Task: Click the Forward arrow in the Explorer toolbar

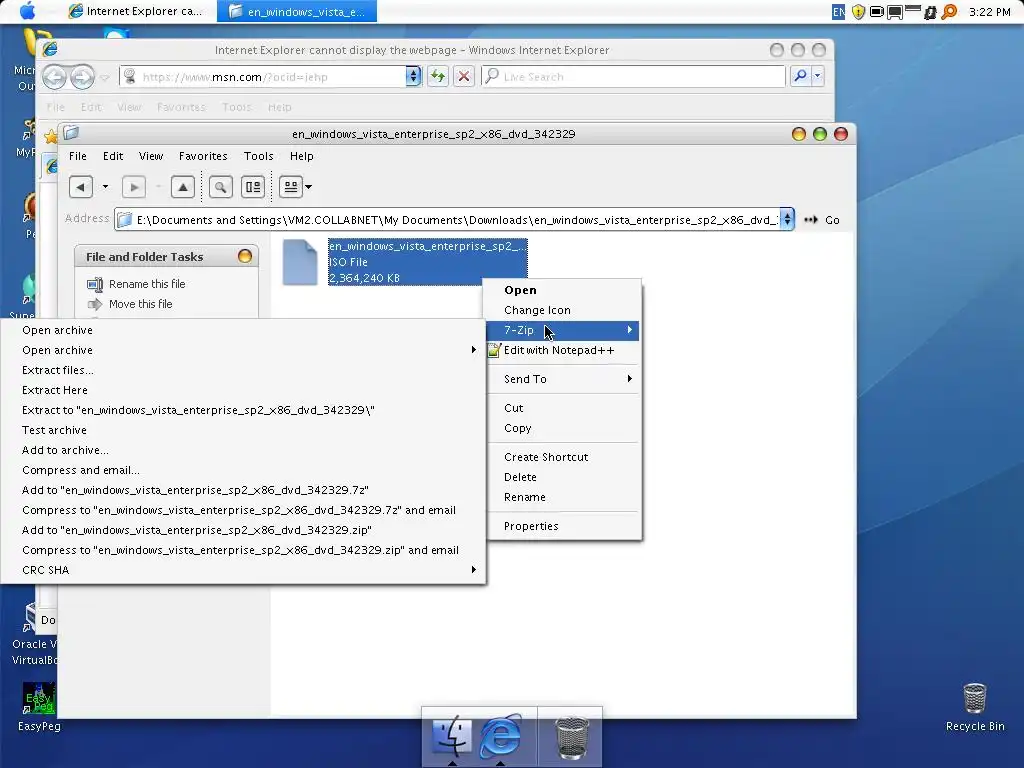Action: point(134,187)
